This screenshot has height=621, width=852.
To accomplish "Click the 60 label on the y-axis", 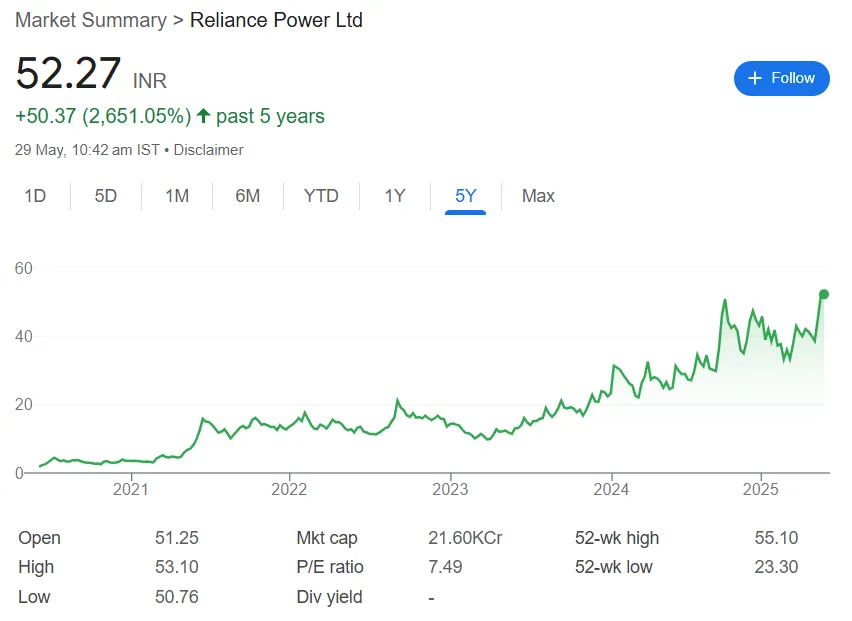I will tap(23, 268).
